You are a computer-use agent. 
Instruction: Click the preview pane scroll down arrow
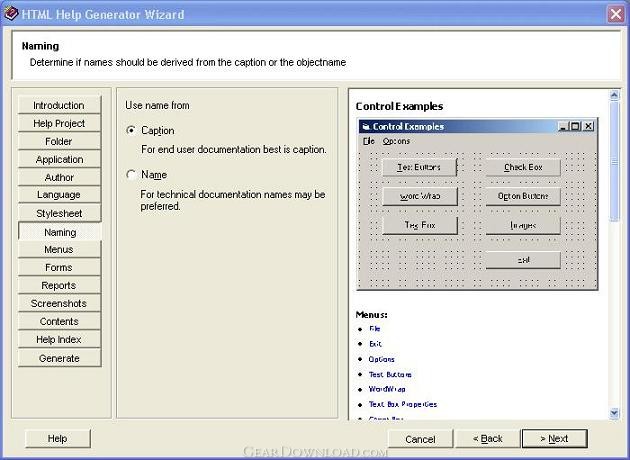coord(614,413)
